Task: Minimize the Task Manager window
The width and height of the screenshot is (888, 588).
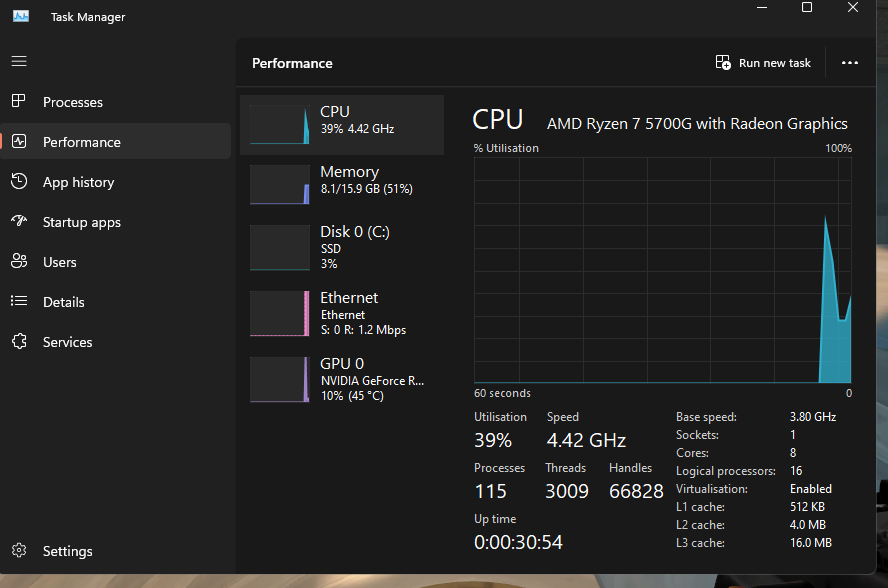Action: [762, 8]
